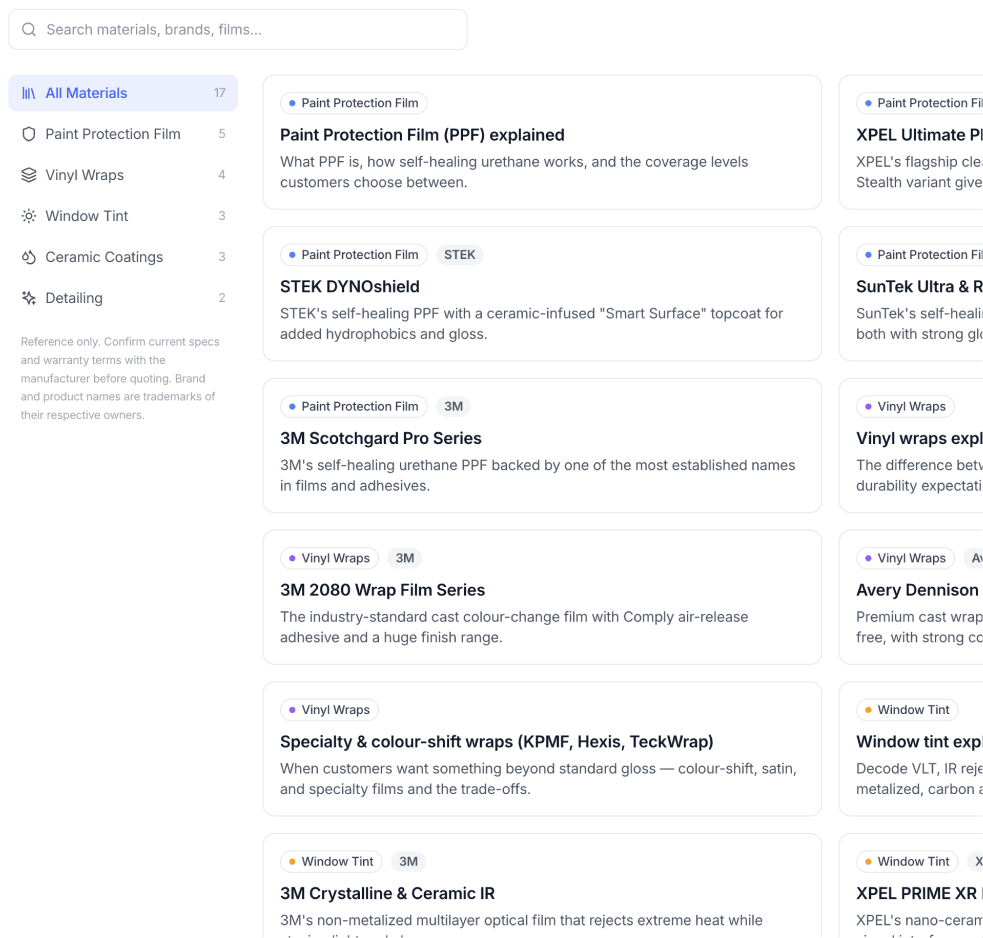Filter by Window Tint in sidebar
983x938 pixels.
point(123,216)
